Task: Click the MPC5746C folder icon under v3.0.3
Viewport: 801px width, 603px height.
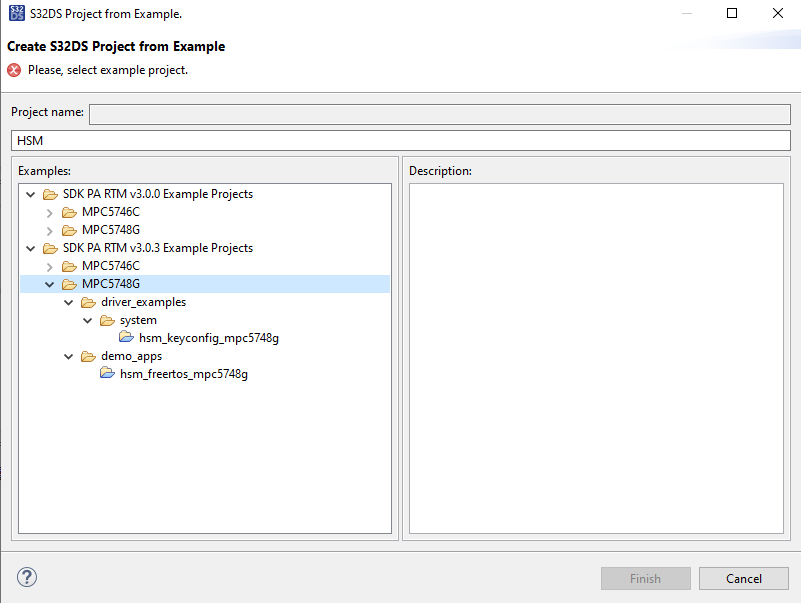Action: tap(68, 265)
